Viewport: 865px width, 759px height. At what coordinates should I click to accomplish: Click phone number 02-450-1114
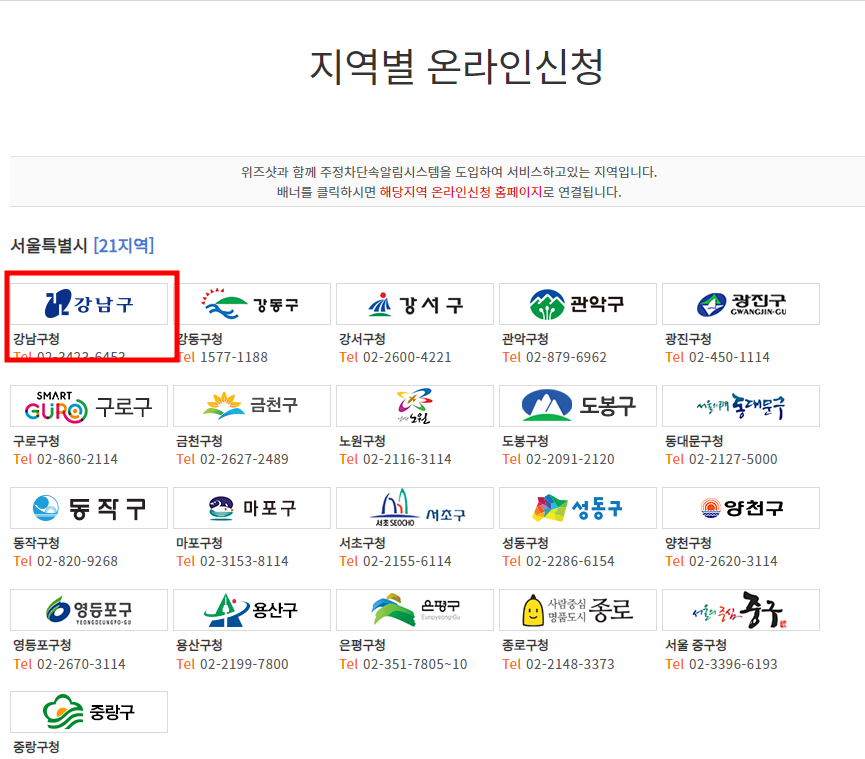729,357
